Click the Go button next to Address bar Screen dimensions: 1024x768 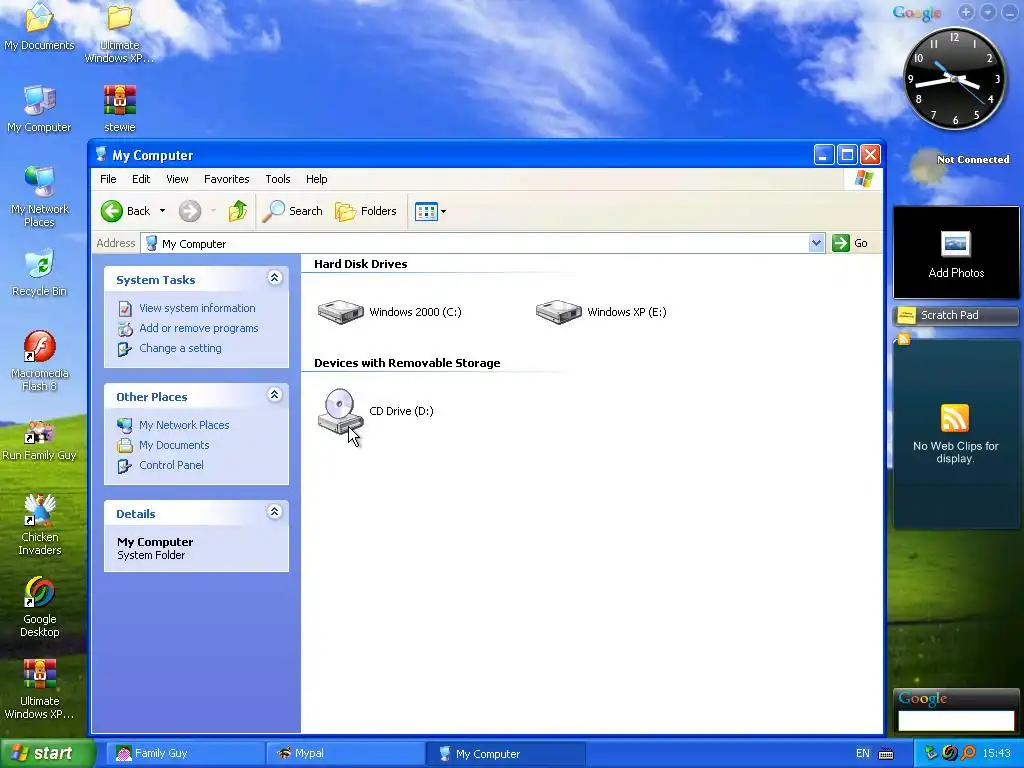pyautogui.click(x=850, y=243)
